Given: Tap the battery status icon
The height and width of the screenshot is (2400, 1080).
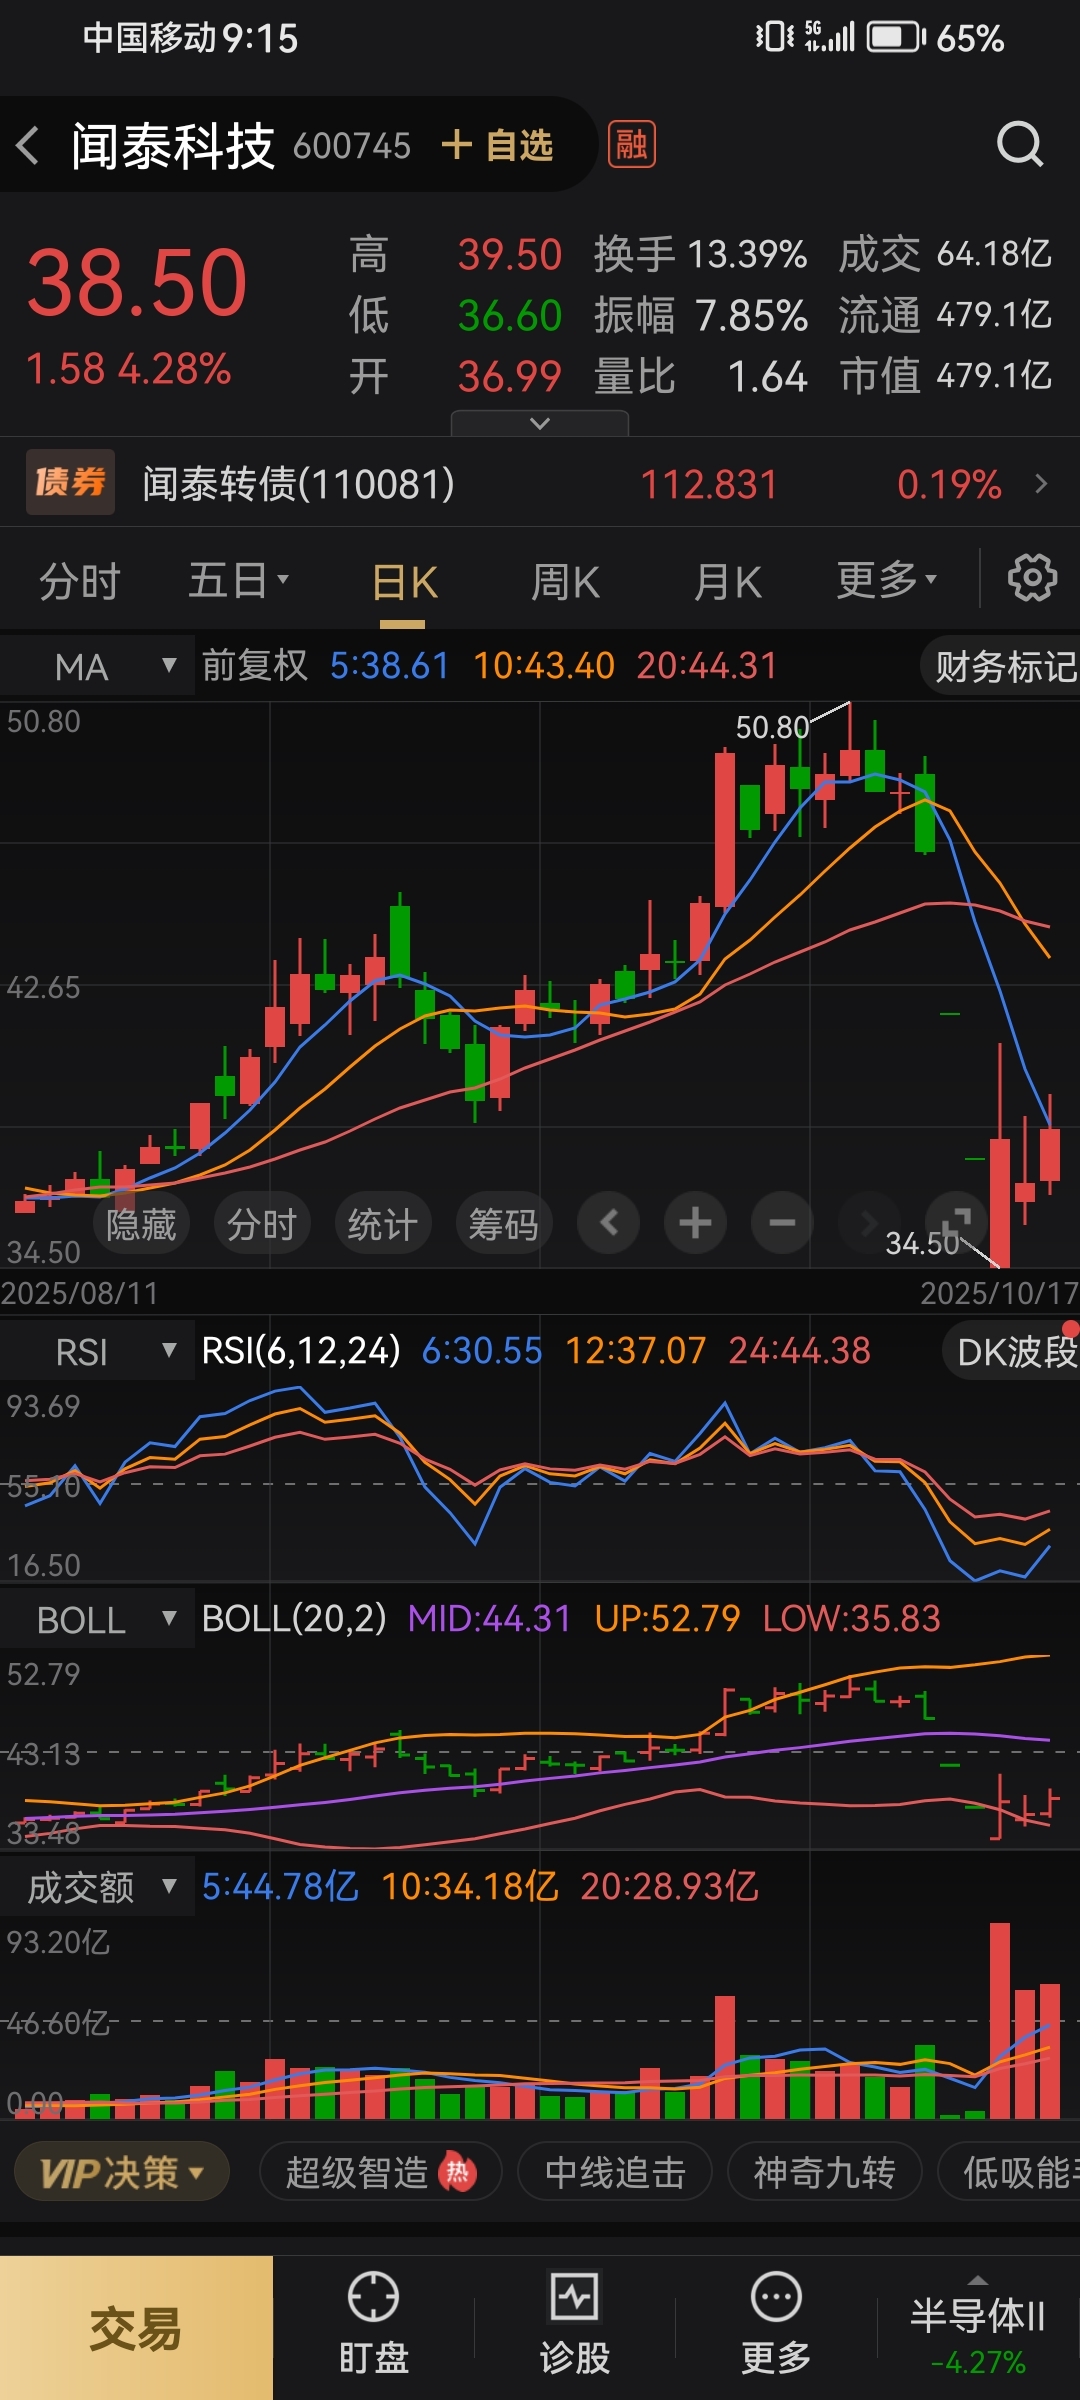Looking at the screenshot, I should (x=896, y=38).
